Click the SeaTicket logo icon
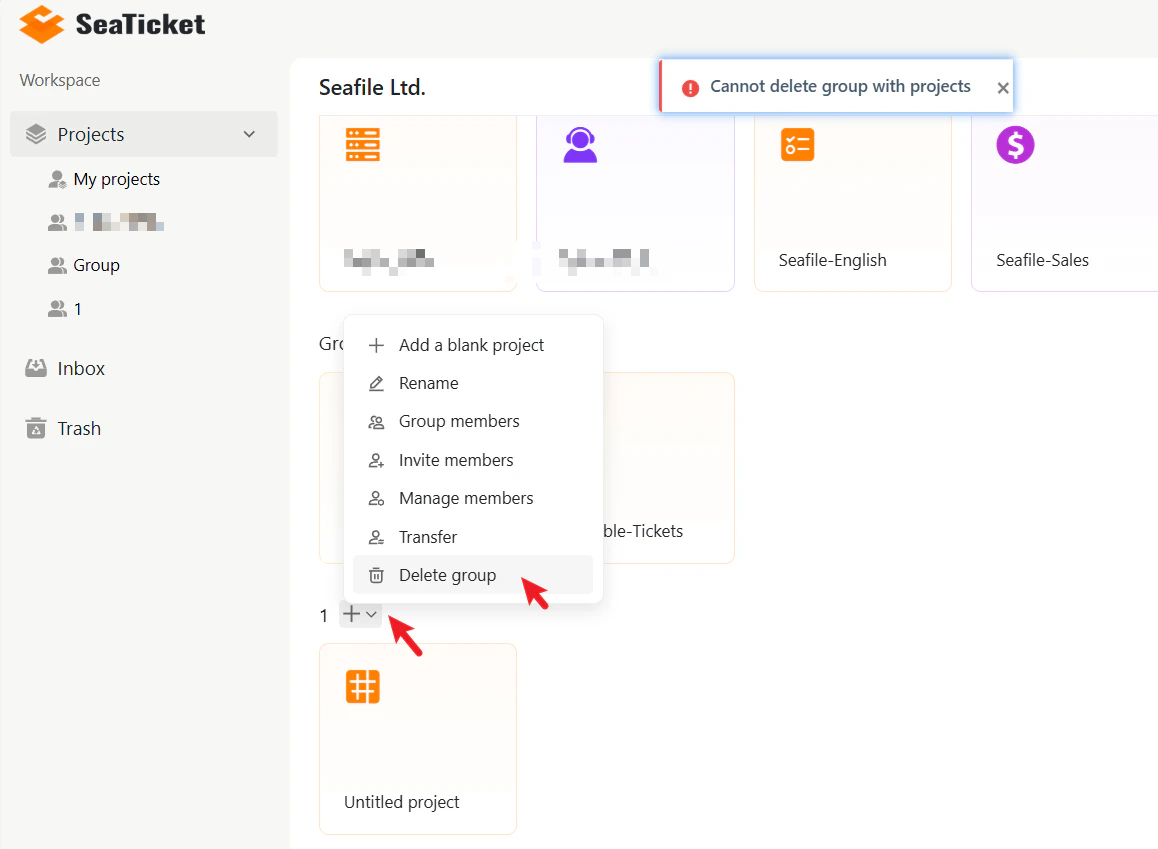 [x=41, y=24]
